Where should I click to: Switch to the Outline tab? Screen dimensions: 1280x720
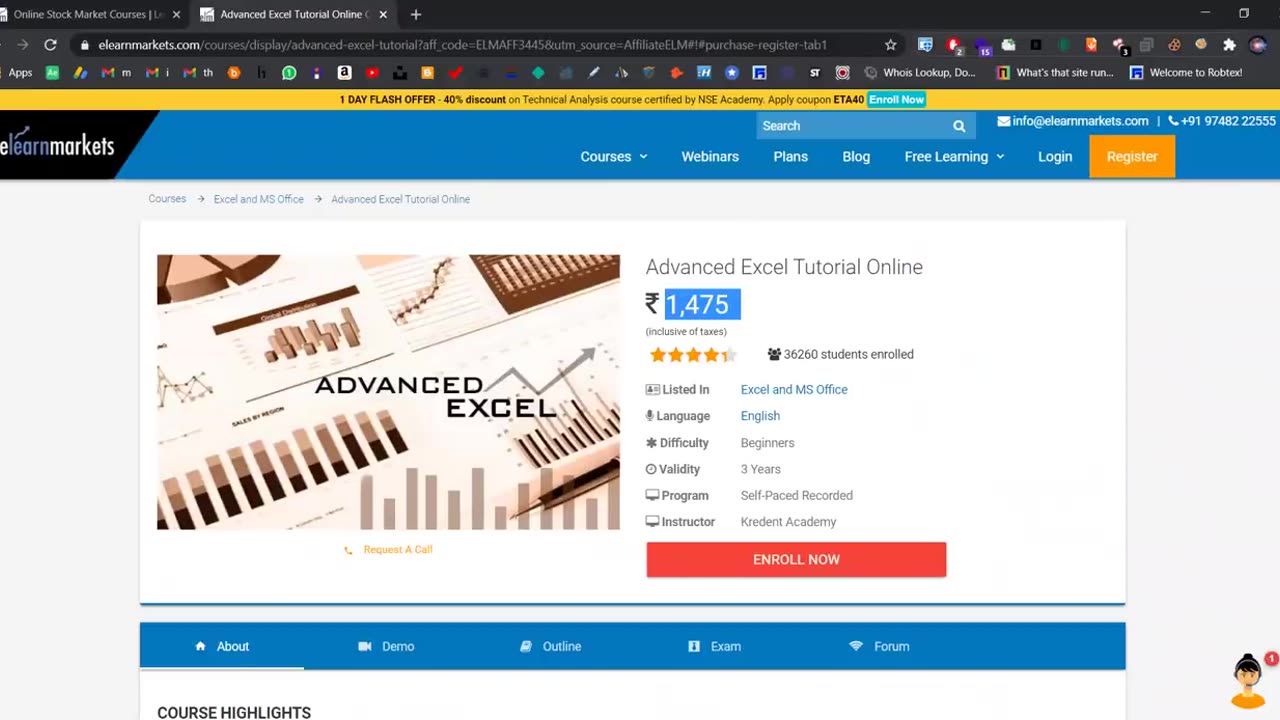click(550, 646)
